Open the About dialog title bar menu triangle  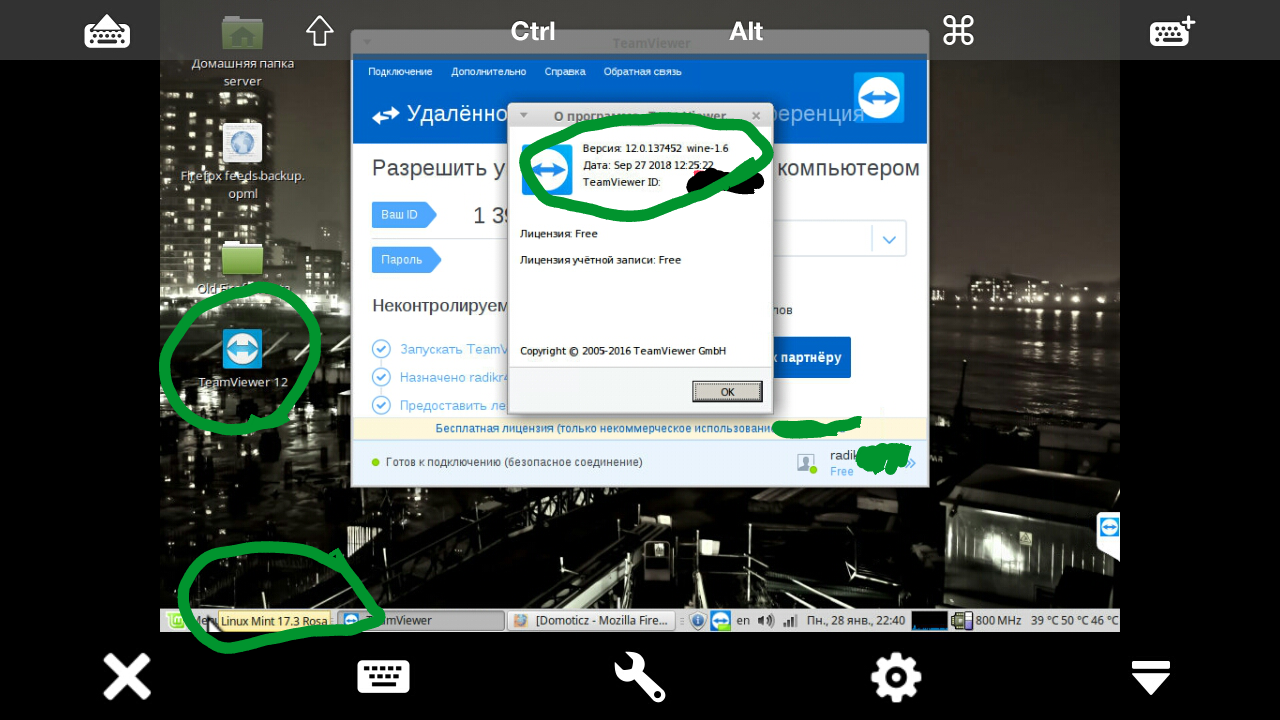coord(523,115)
